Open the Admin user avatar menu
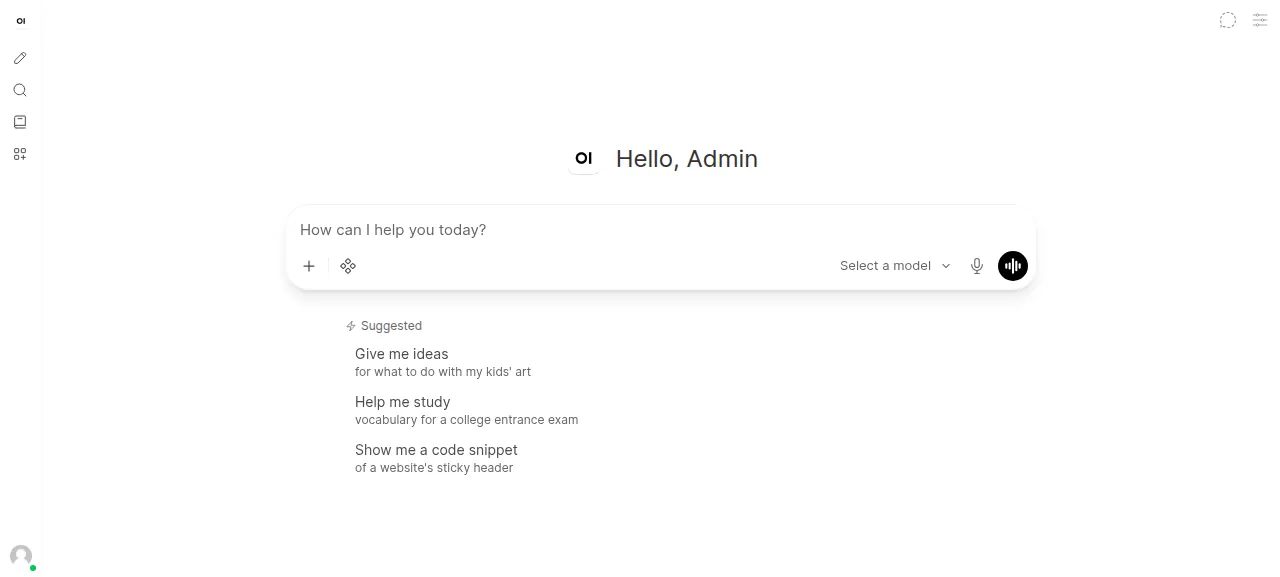This screenshot has width=1280, height=577. click(x=21, y=556)
